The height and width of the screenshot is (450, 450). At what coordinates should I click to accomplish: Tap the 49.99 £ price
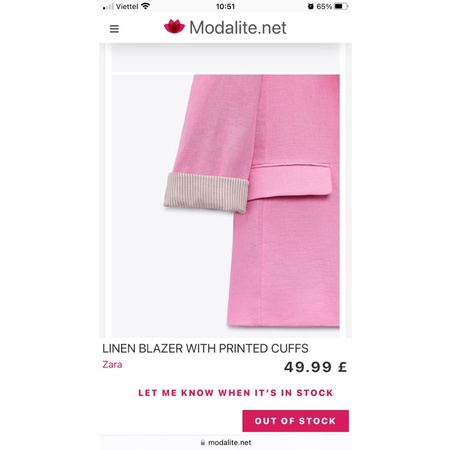point(315,367)
